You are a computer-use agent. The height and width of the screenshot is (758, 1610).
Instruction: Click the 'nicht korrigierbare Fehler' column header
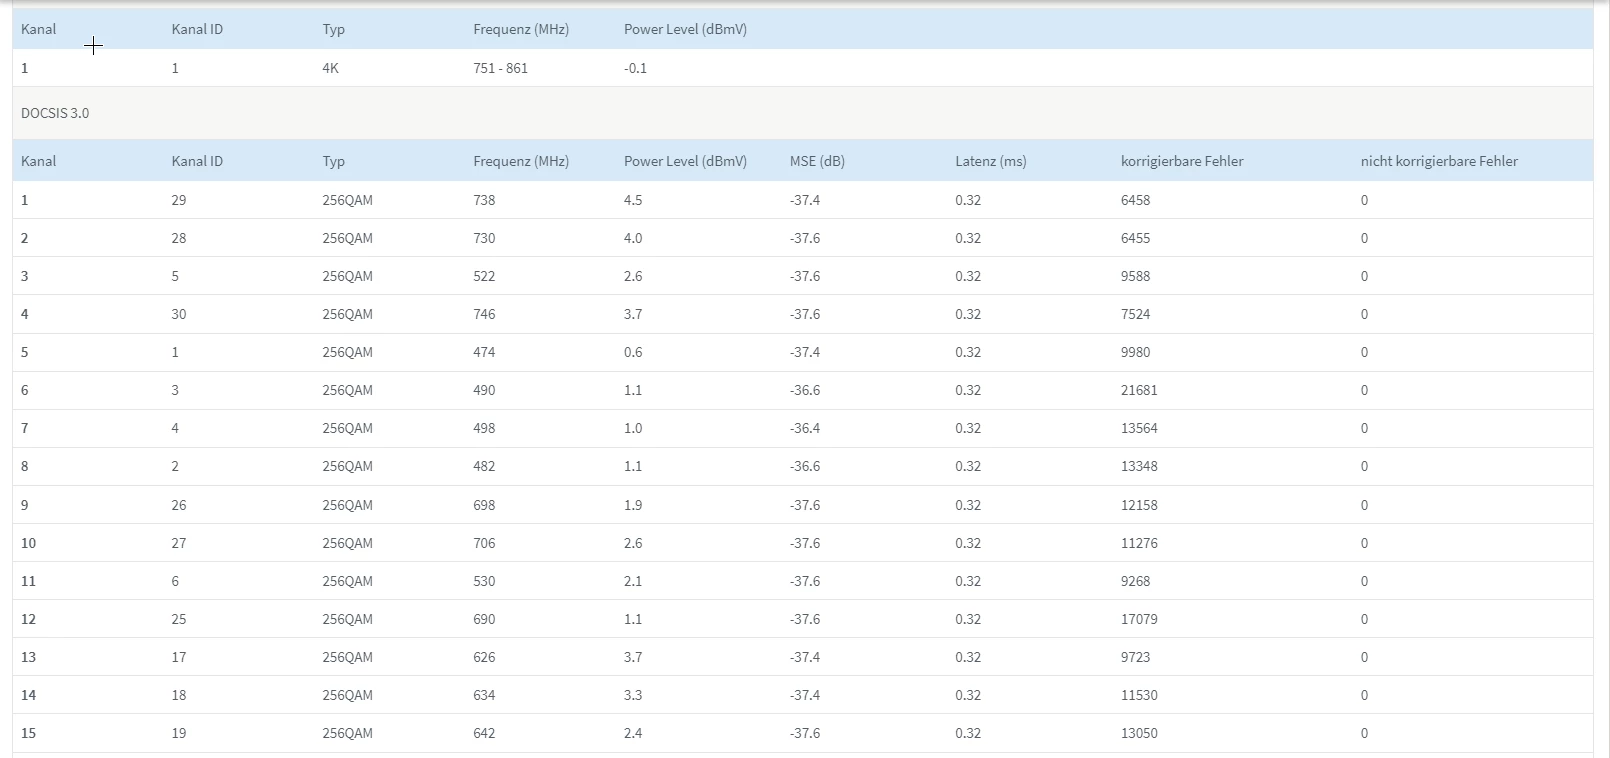(x=1439, y=161)
